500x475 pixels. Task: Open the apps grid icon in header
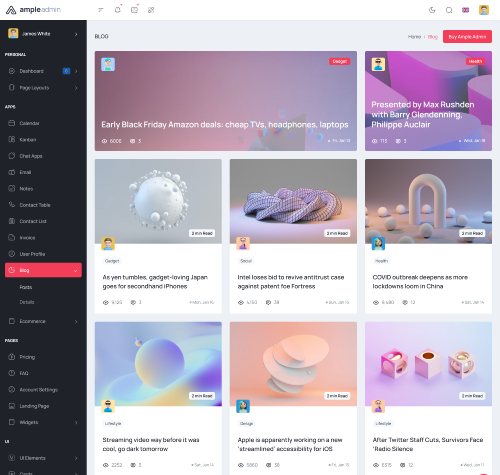(151, 10)
